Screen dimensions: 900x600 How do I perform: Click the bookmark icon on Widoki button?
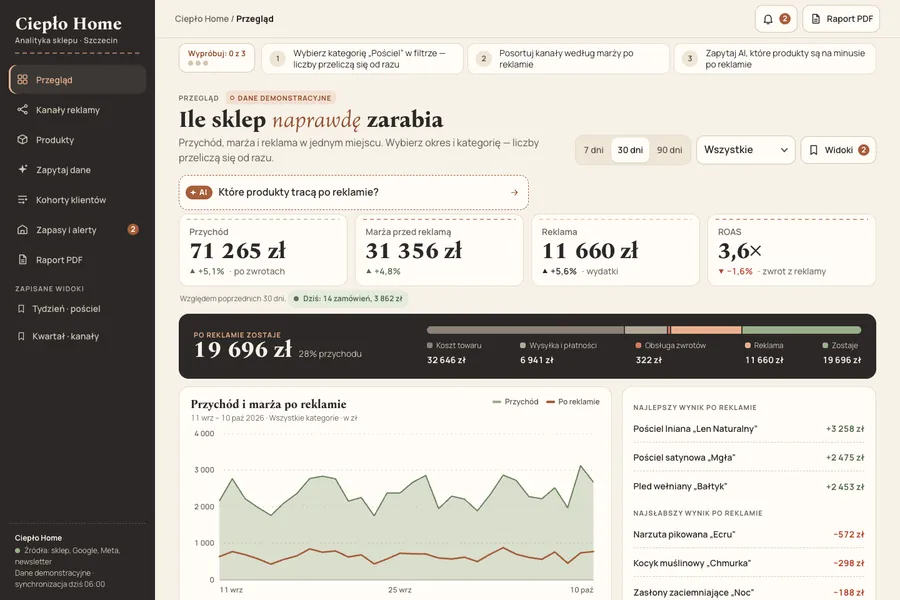[813, 150]
